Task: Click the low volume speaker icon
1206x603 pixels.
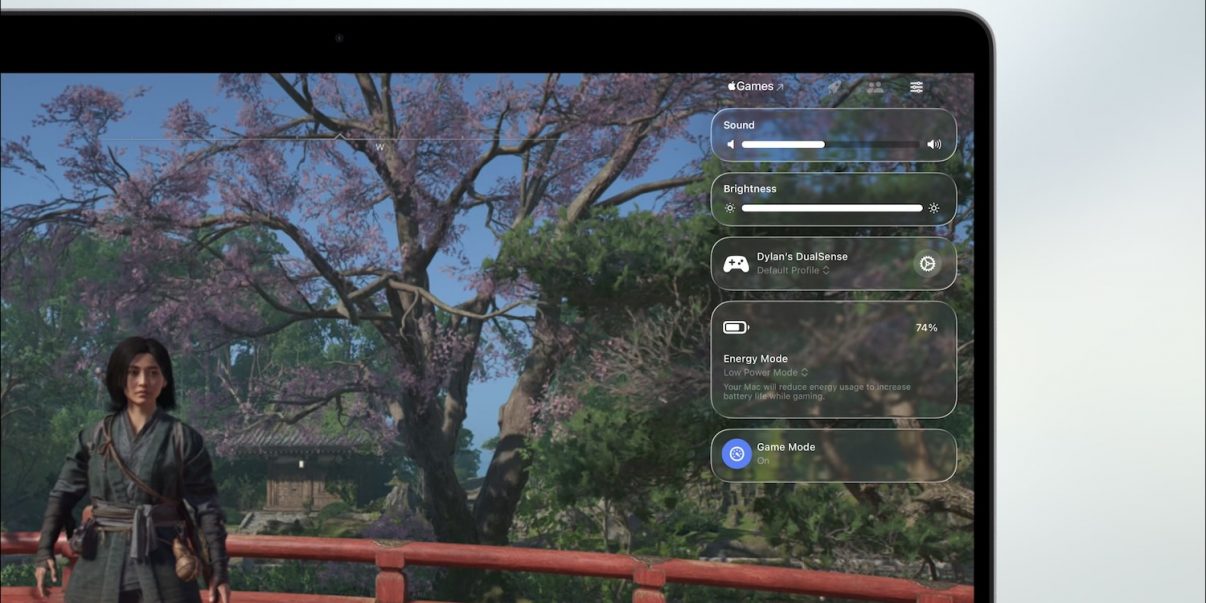Action: (730, 144)
